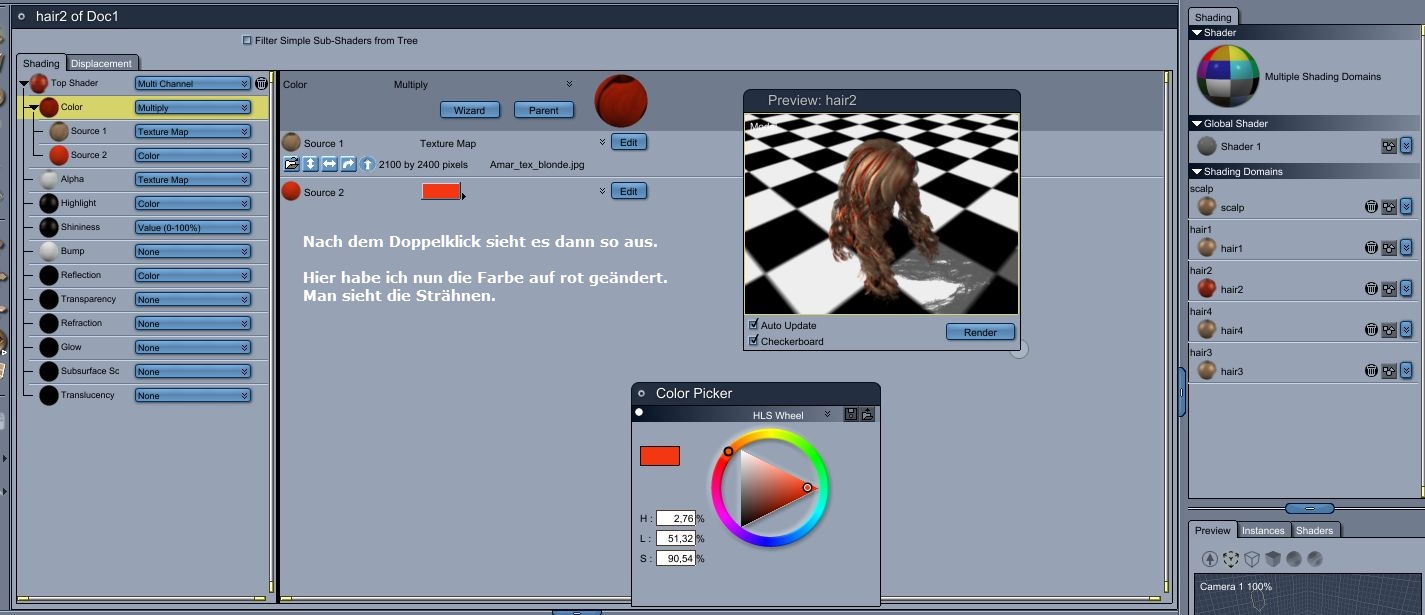Viewport: 1425px width, 615px height.
Task: Click the panel collapse handle above the Preview tab
Action: coord(1308,508)
